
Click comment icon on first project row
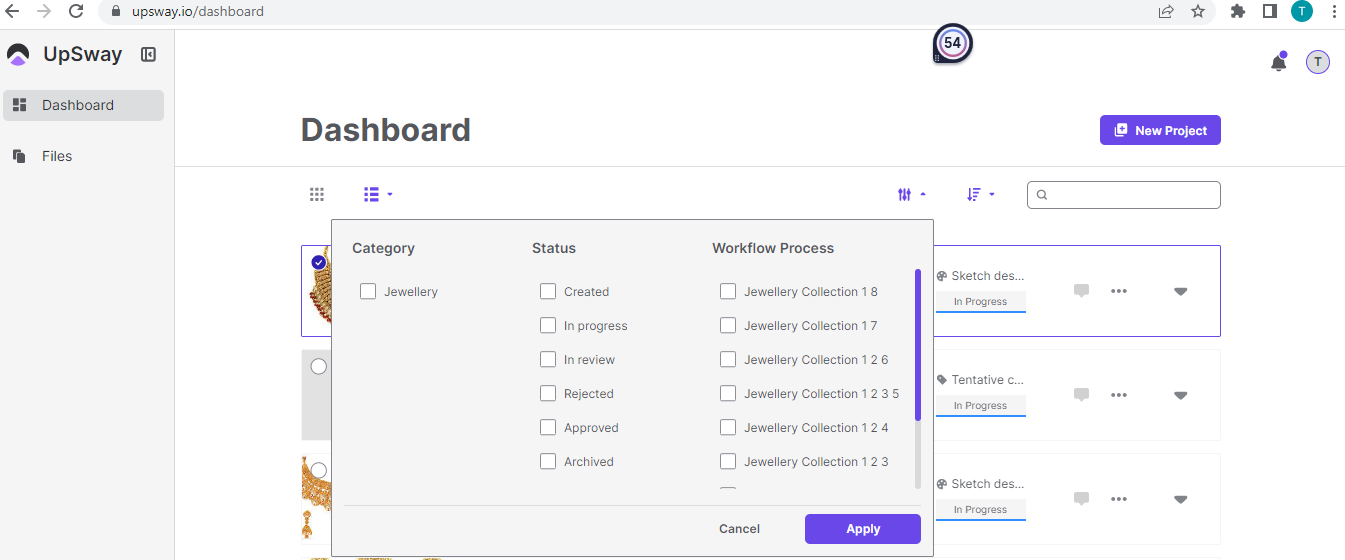click(x=1081, y=291)
